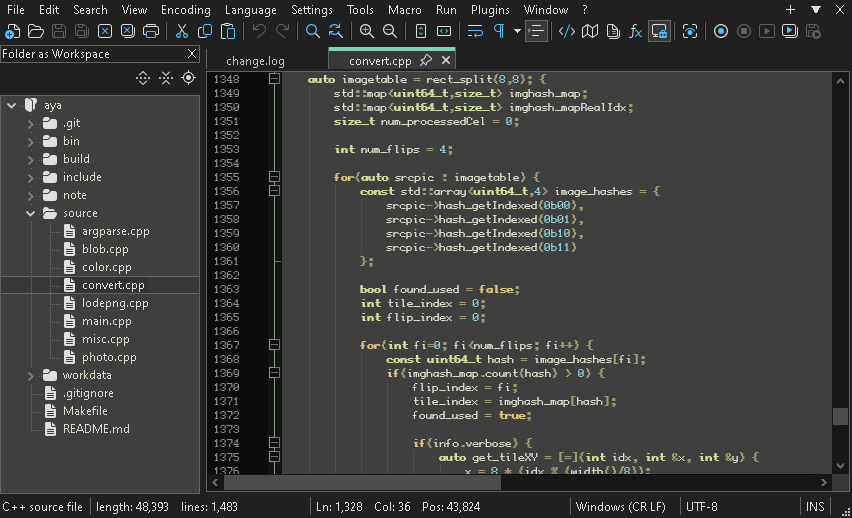Click the Print toolbar icon
The image size is (852, 518).
[151, 31]
